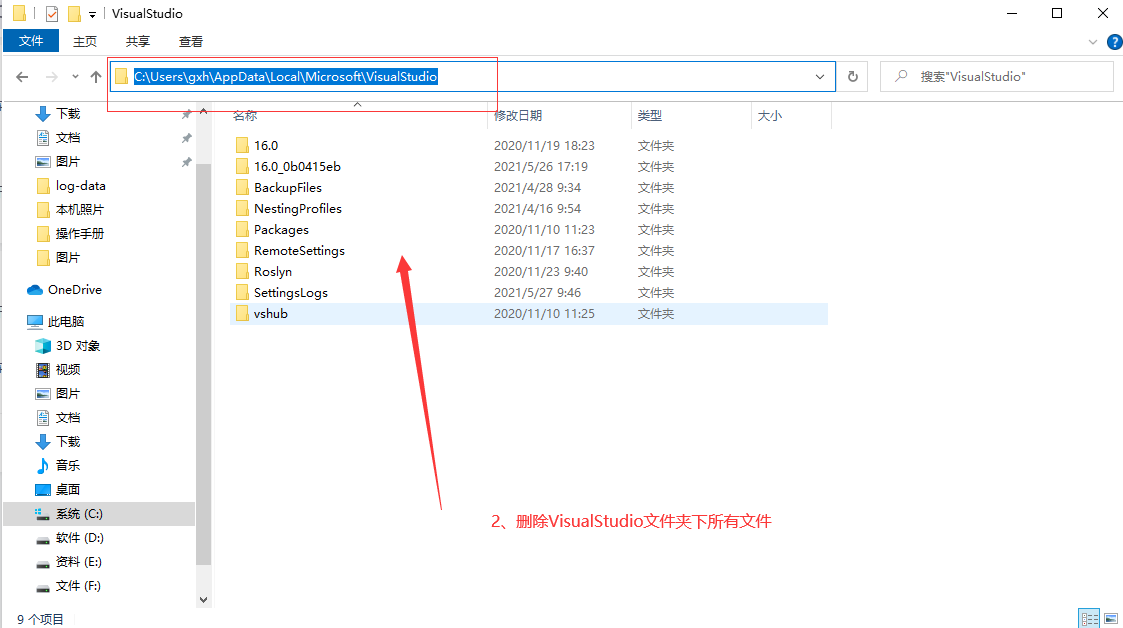The height and width of the screenshot is (628, 1123).
Task: Click the 2021/5/27 9:46 date cell
Action: click(x=537, y=293)
